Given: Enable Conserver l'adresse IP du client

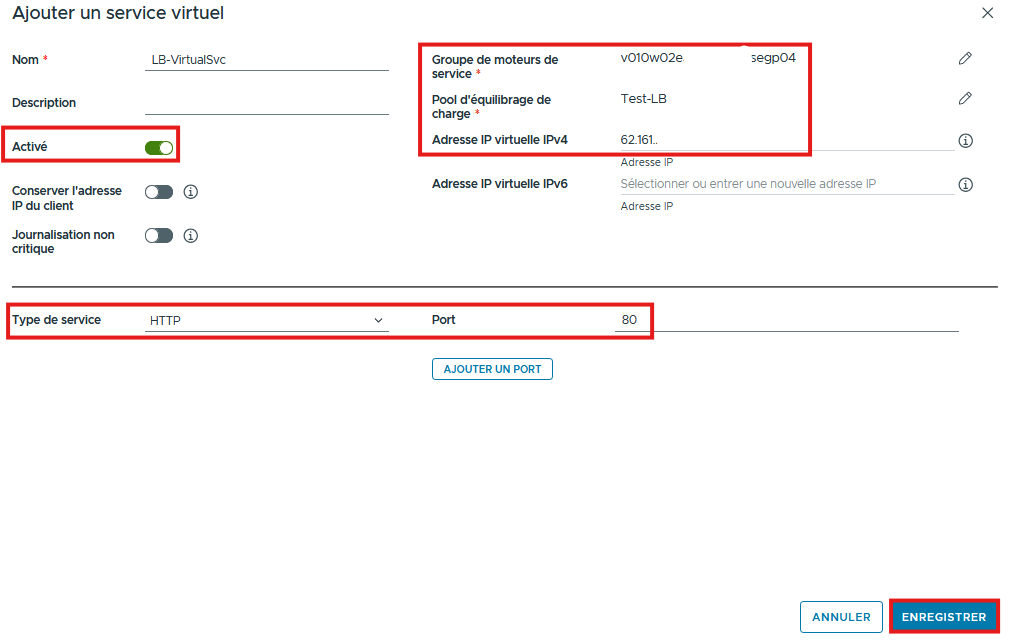Looking at the screenshot, I should click(x=159, y=192).
